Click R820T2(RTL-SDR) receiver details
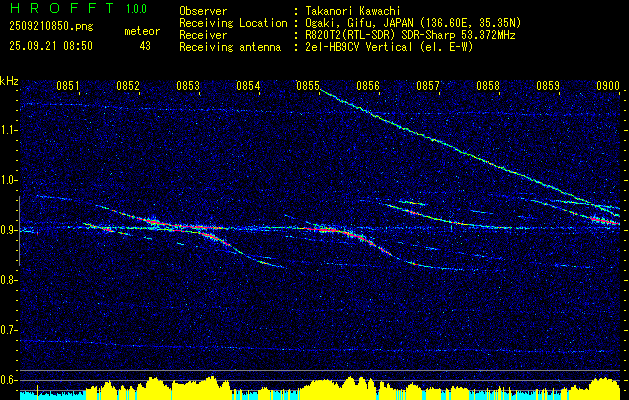This screenshot has height=400, width=629. [x=410, y=35]
